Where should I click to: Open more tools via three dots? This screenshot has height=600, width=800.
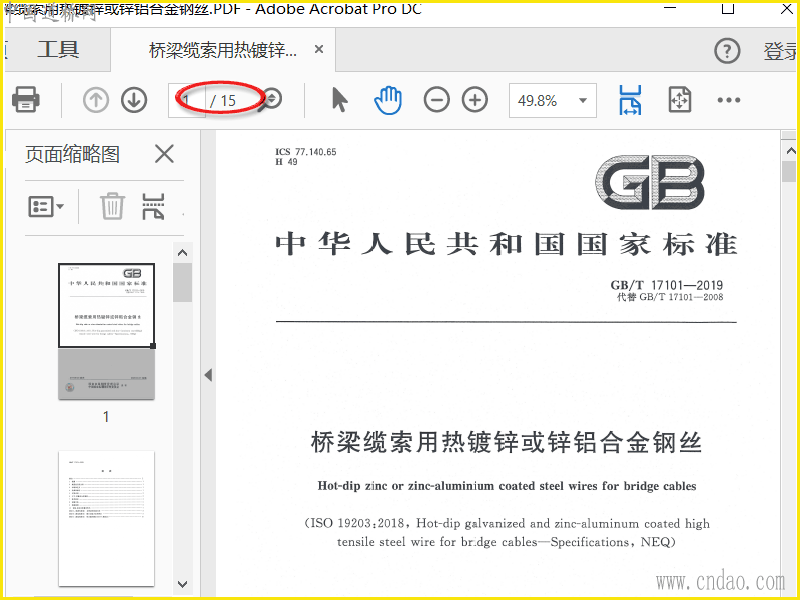729,100
